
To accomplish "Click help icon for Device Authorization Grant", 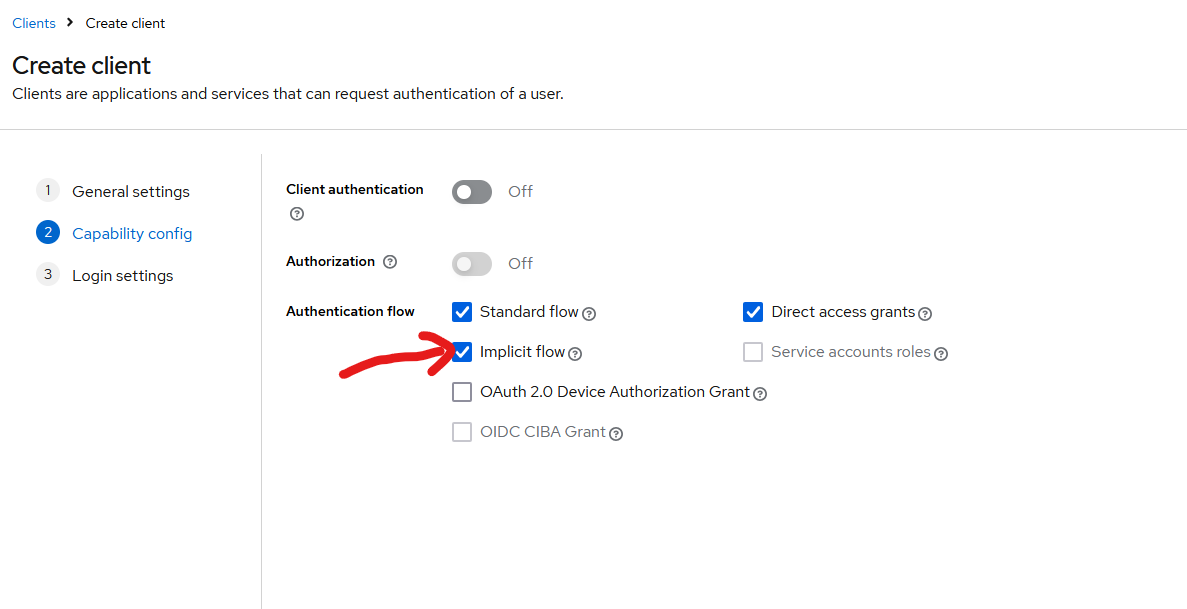I will click(x=760, y=393).
